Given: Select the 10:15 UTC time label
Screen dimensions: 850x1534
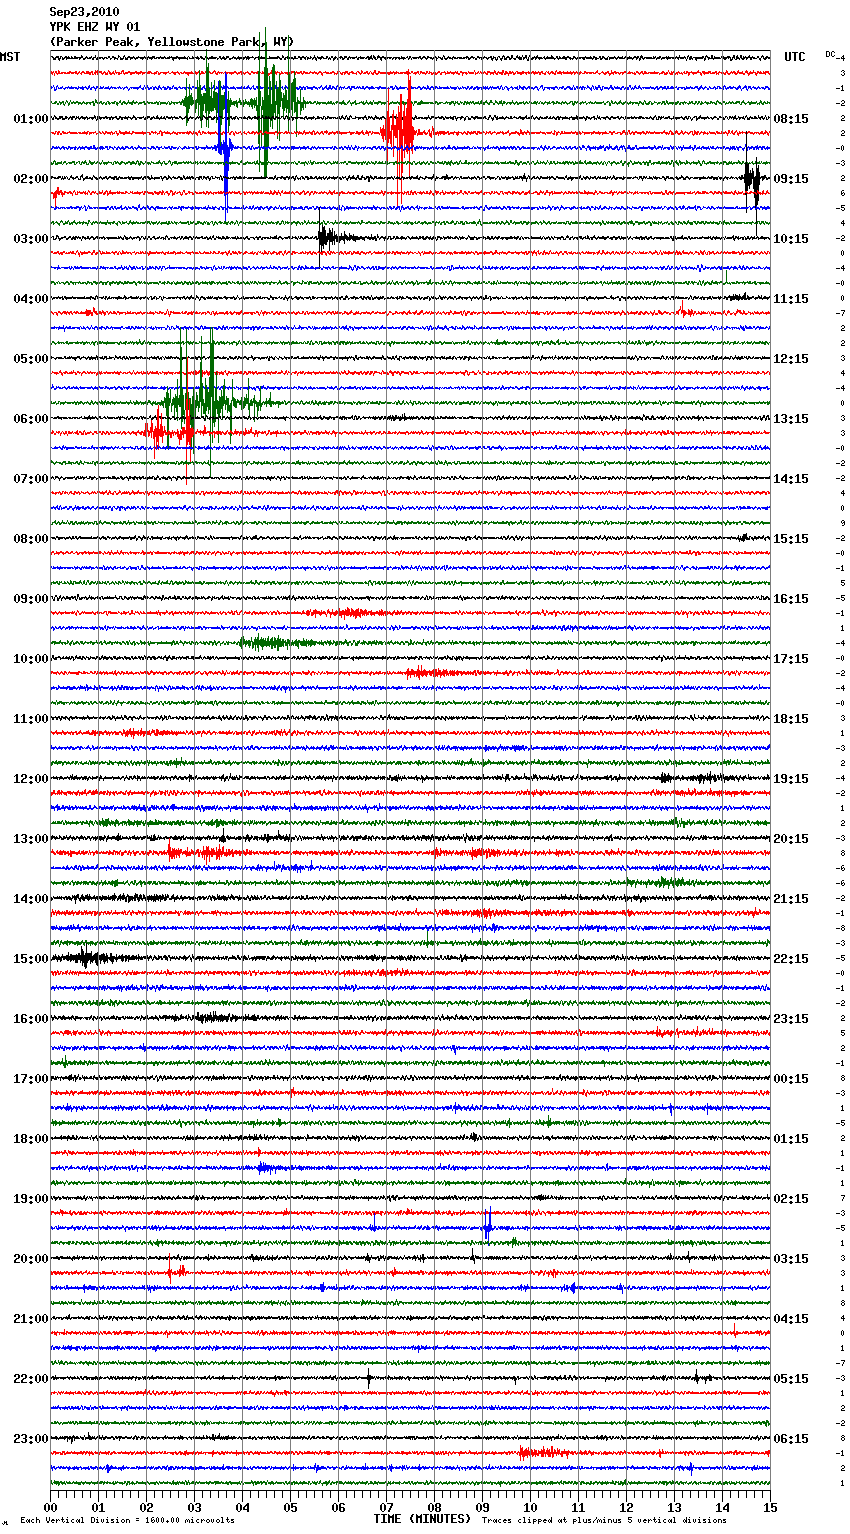Looking at the screenshot, I should point(791,239).
